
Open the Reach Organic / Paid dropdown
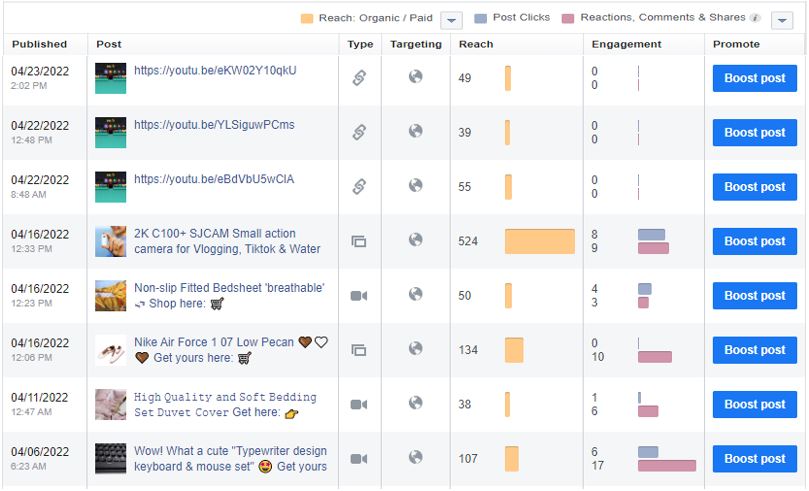point(451,21)
